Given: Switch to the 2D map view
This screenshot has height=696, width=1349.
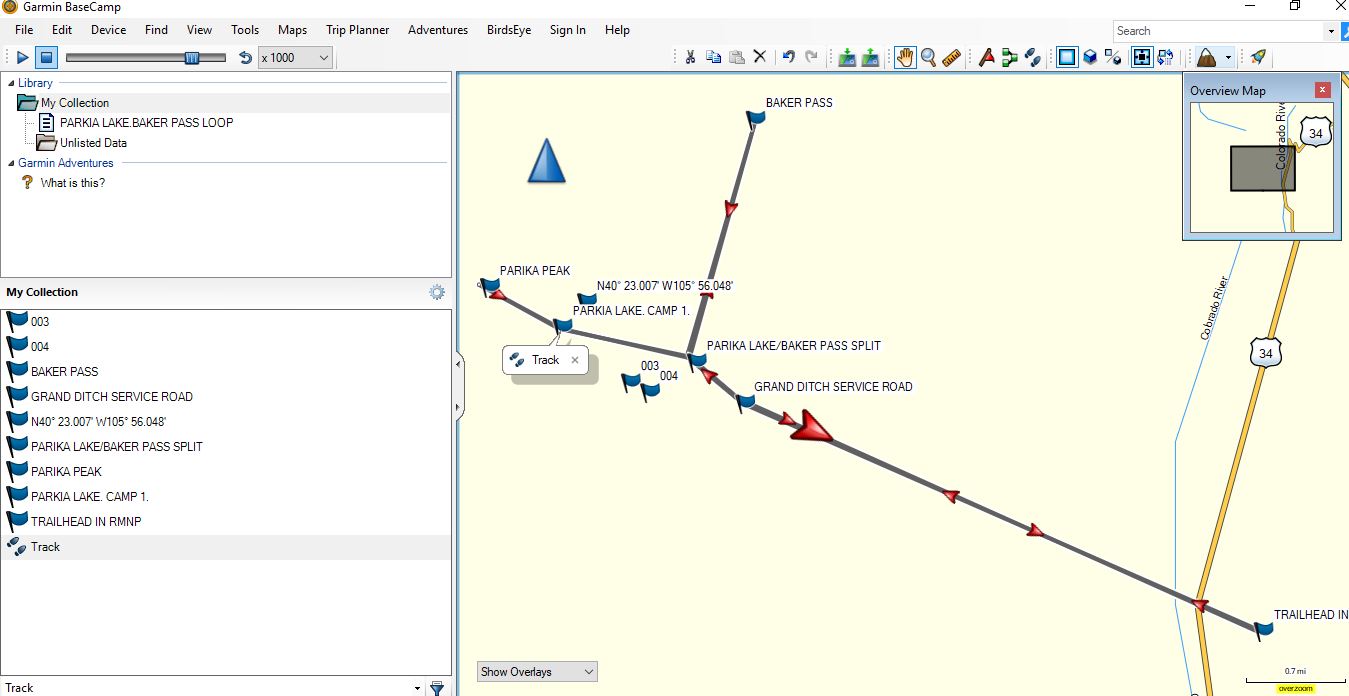Looking at the screenshot, I should point(1067,58).
